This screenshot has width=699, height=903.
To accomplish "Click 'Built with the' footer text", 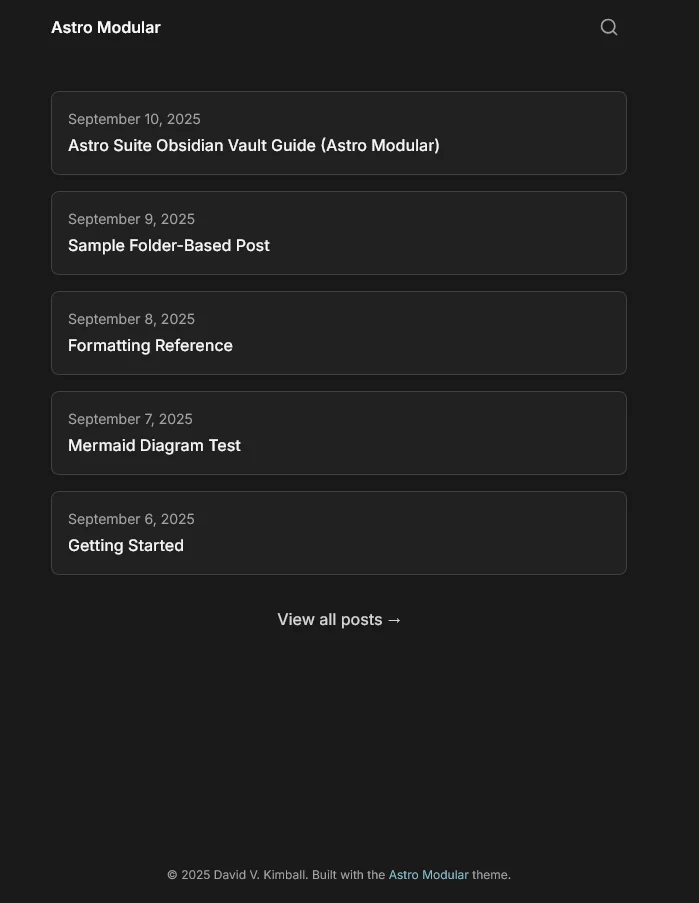I will coord(348,875).
